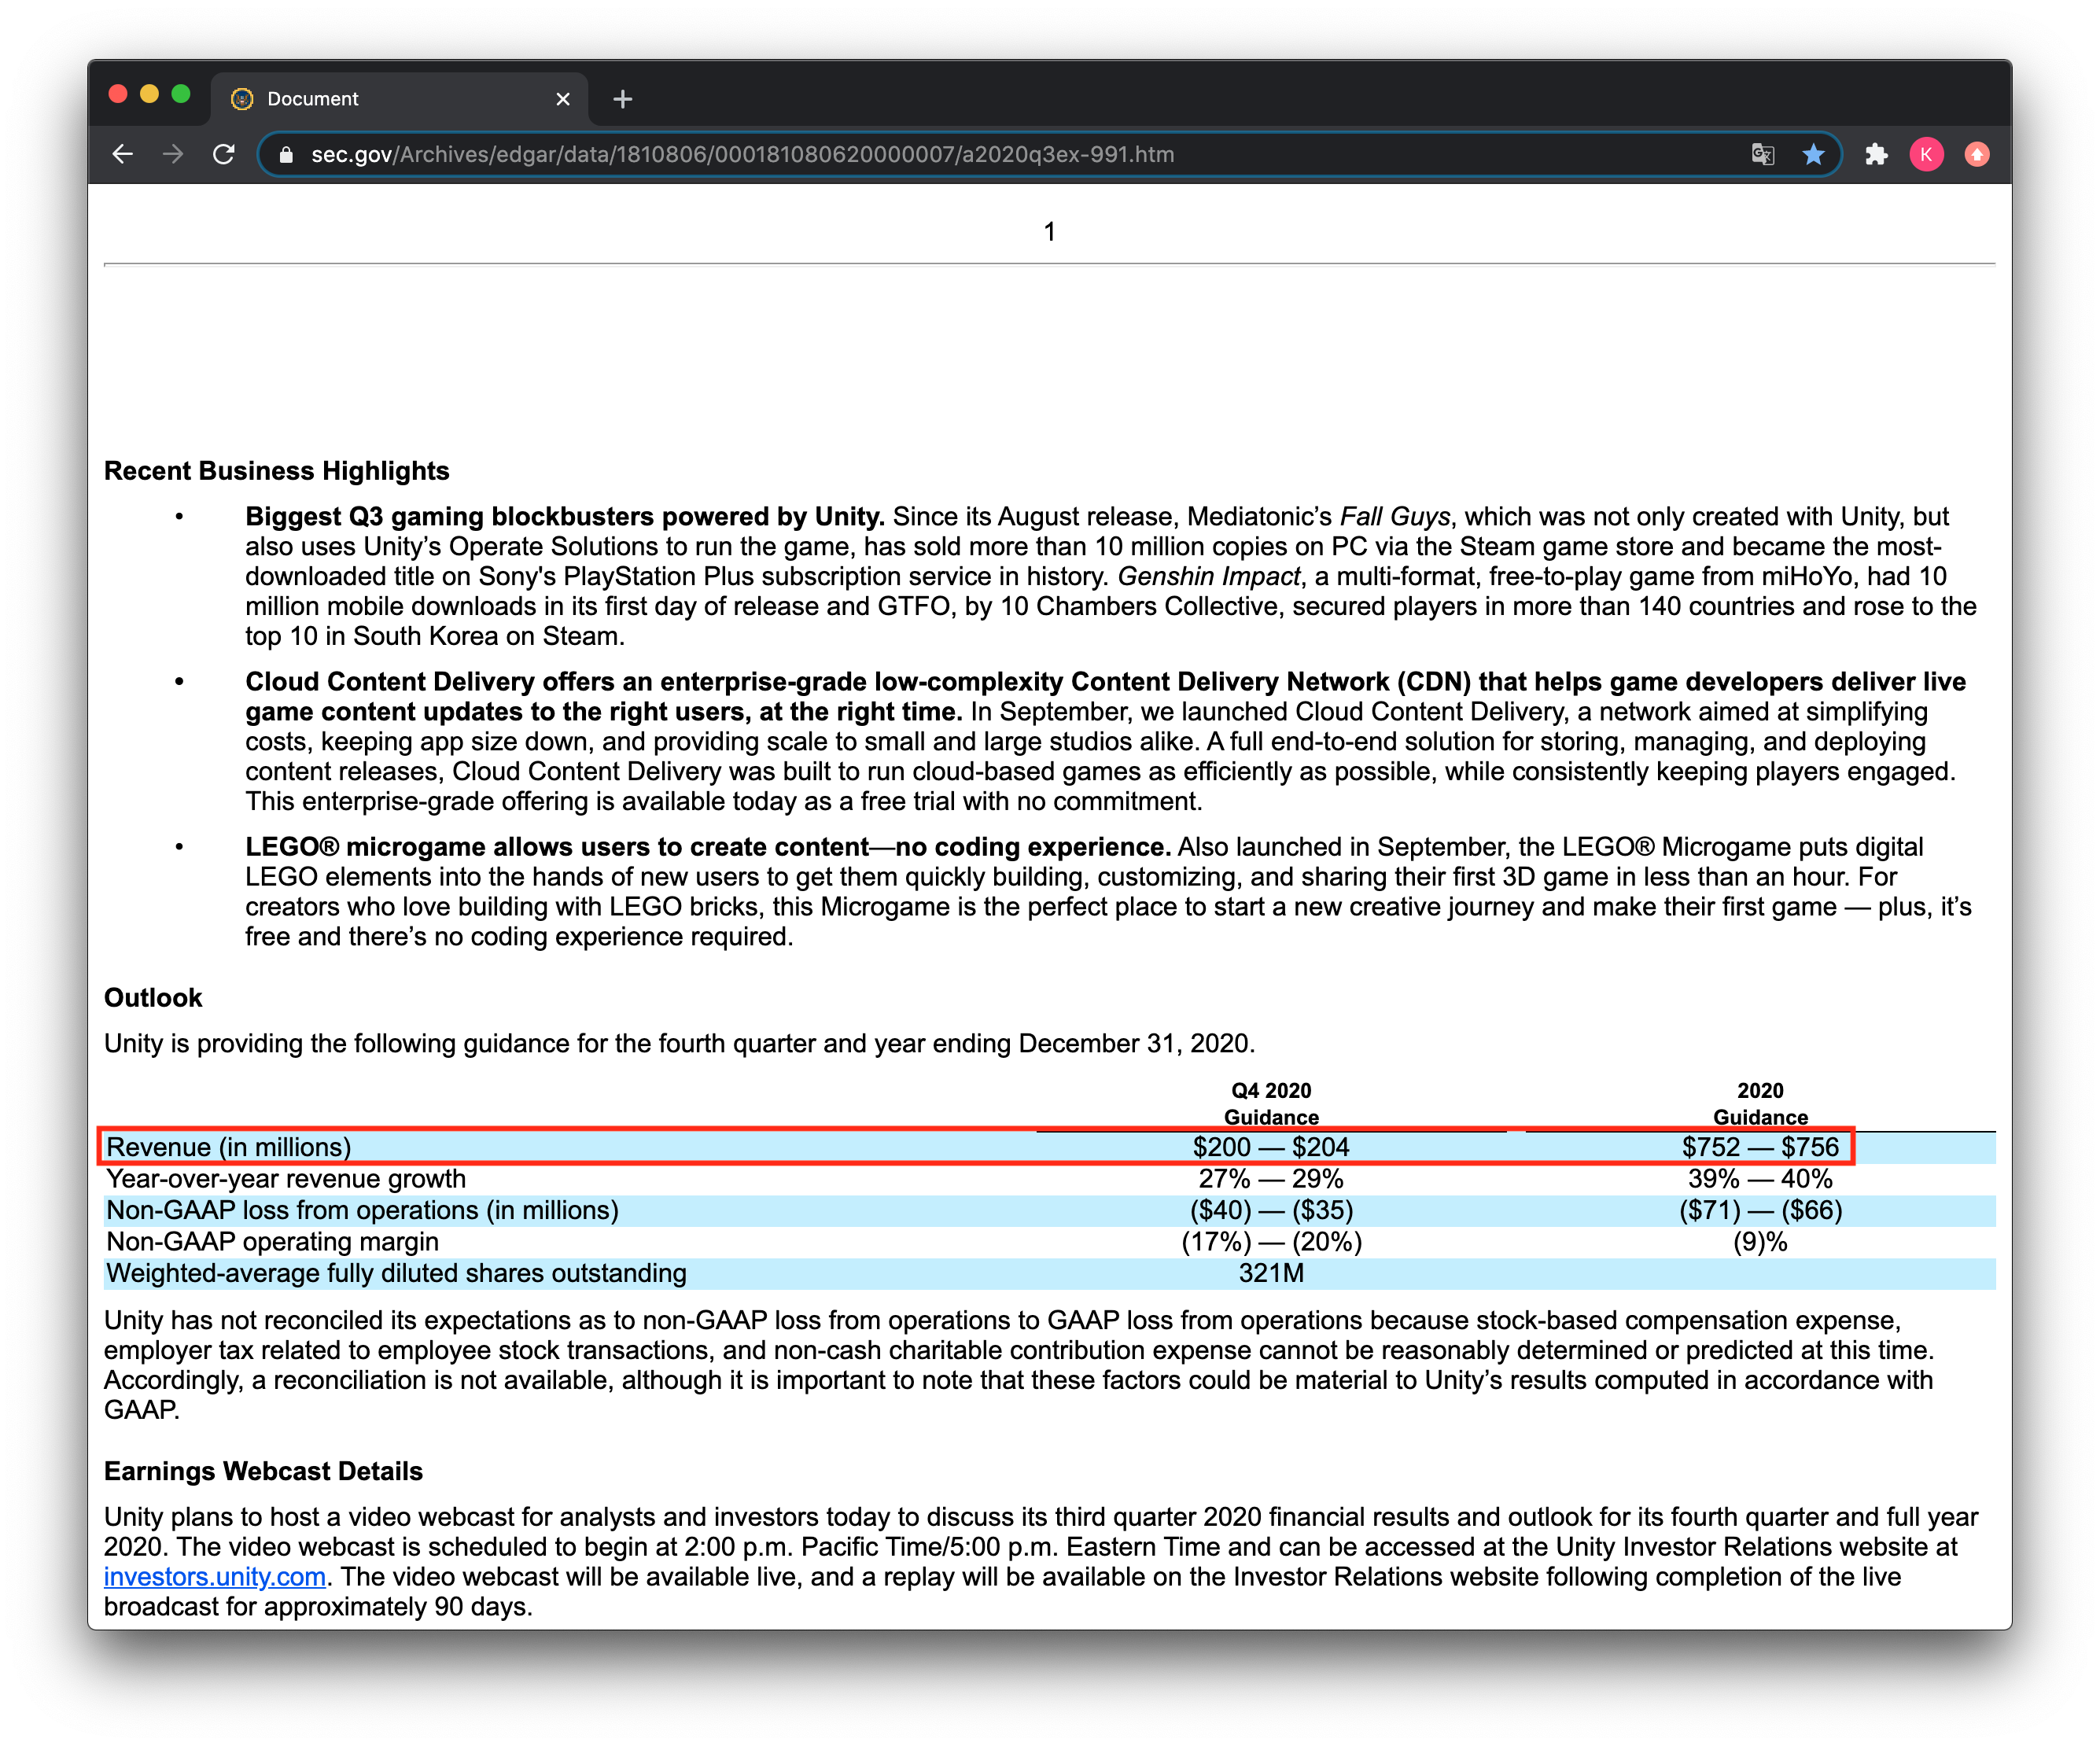Screen dimensions: 2100x1746
Task: Open the translate page icon
Action: (x=1763, y=154)
